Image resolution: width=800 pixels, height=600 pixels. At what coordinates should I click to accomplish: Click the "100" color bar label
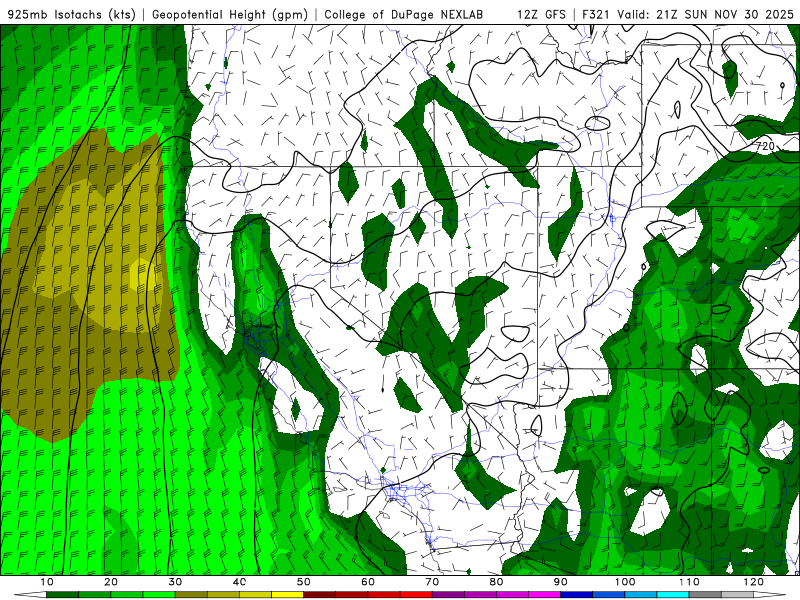tap(624, 582)
